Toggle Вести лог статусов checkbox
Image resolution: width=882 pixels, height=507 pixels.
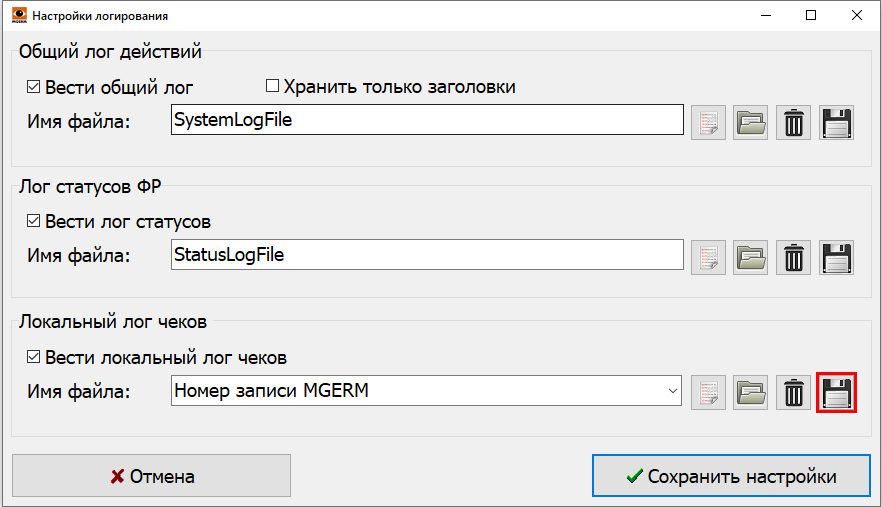tap(34, 222)
